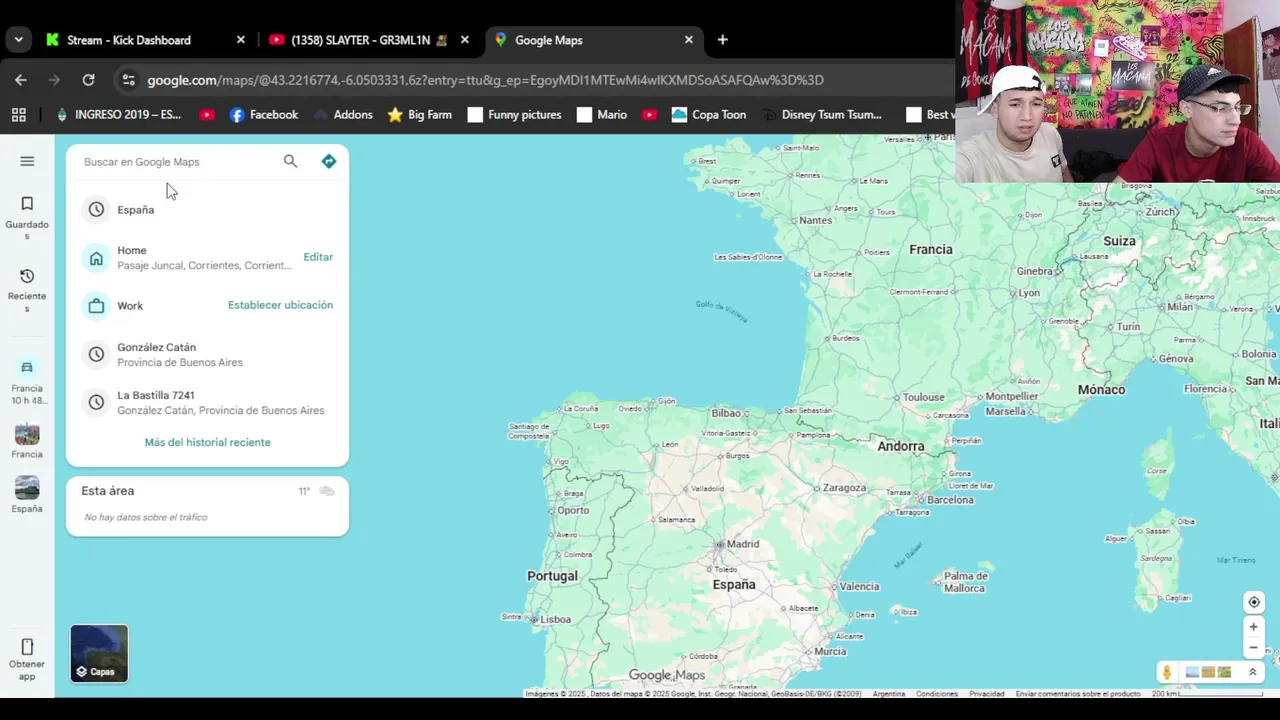1280x720 pixels.
Task: Open the Obtener app phone icon
Action: [x=27, y=647]
